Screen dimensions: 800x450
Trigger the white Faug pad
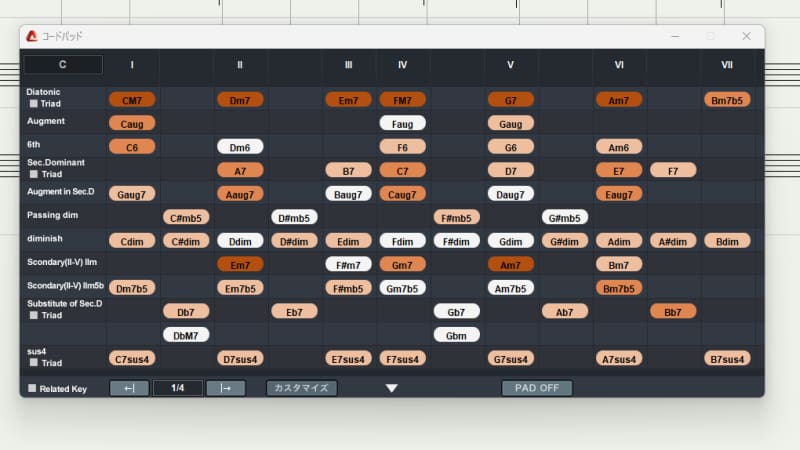click(402, 123)
